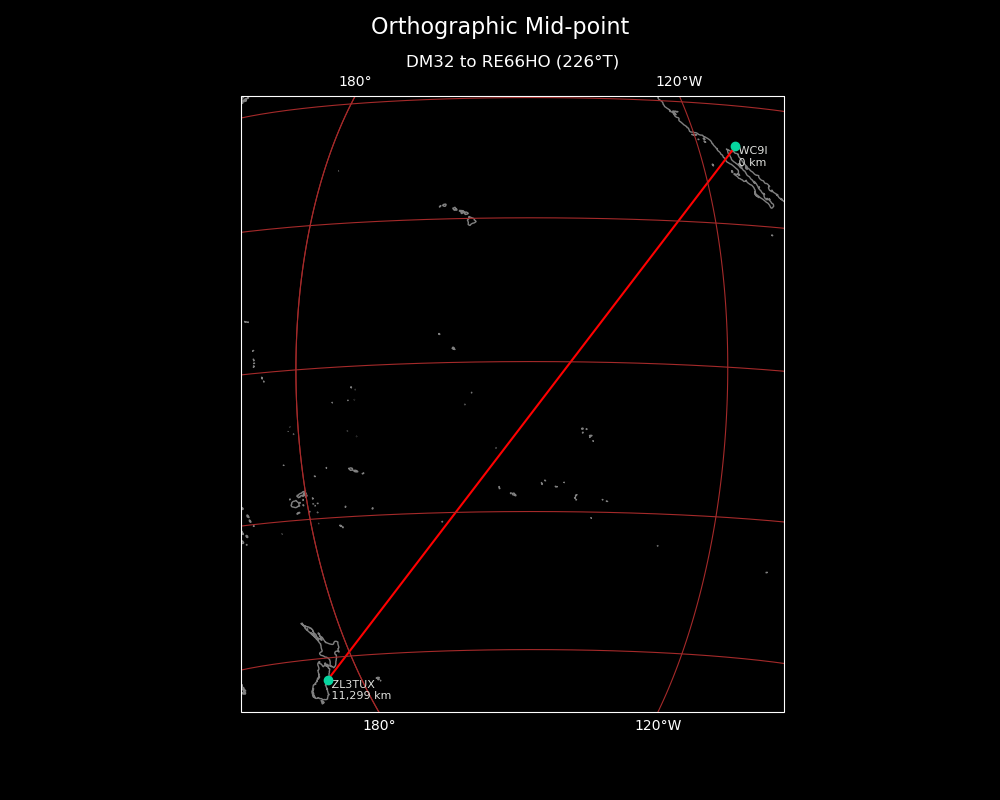Click Hawaii's Big Island outline
The height and width of the screenshot is (800, 1000).
[471, 221]
